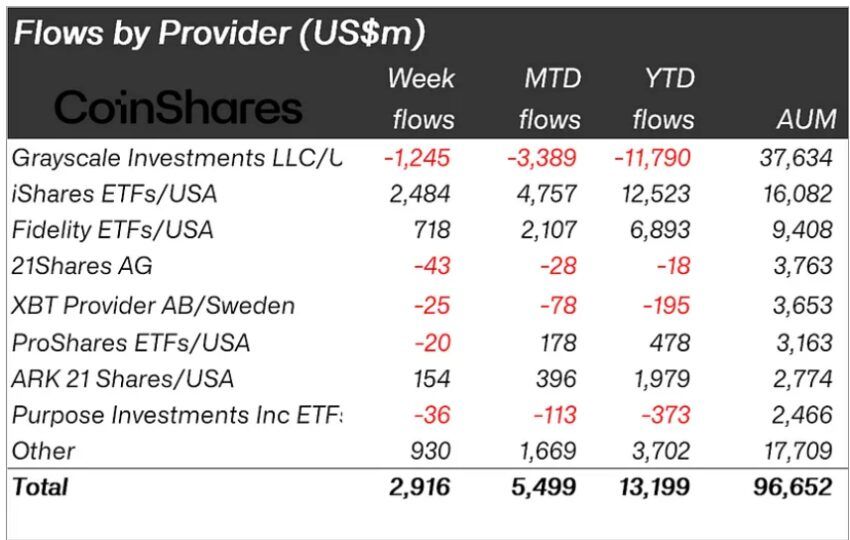The image size is (850, 540).
Task: Select the MTD flows column header
Action: [x=550, y=99]
